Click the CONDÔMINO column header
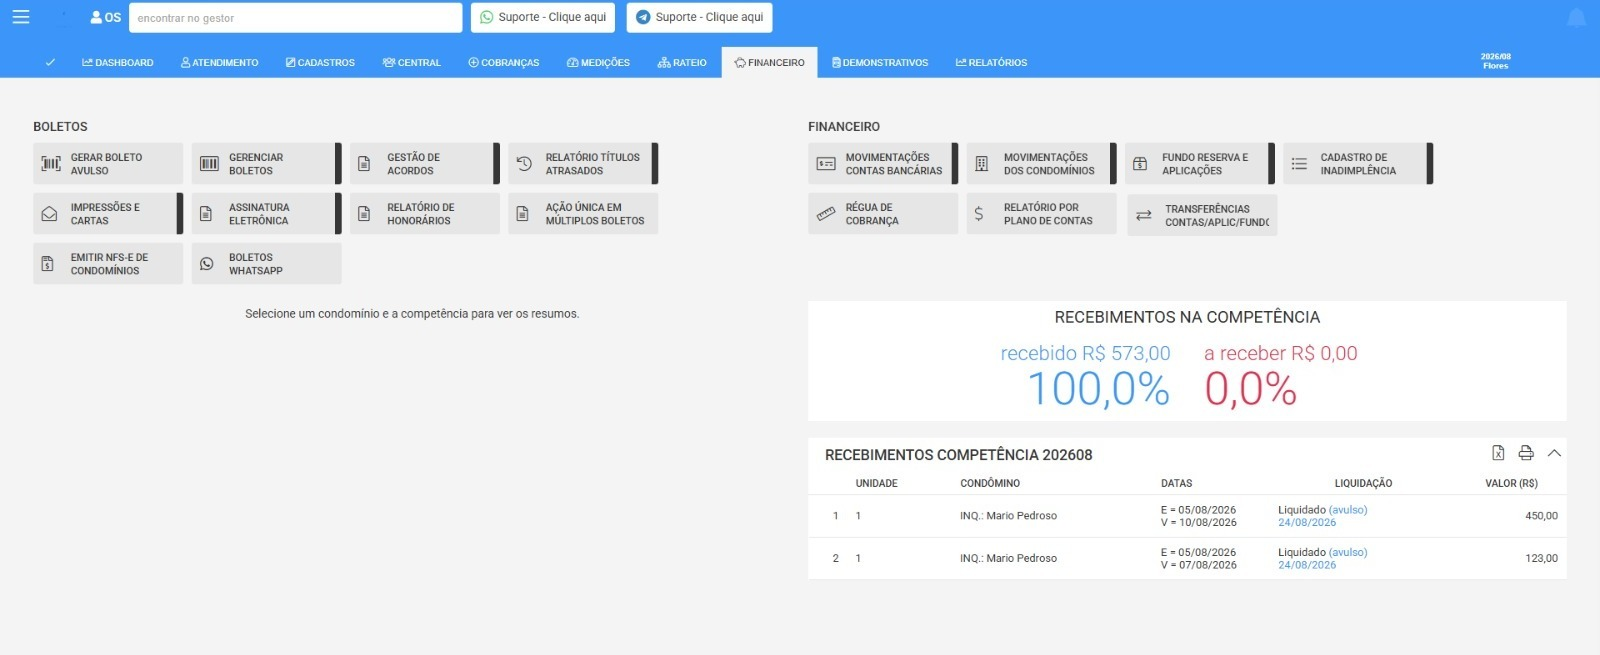 point(990,483)
